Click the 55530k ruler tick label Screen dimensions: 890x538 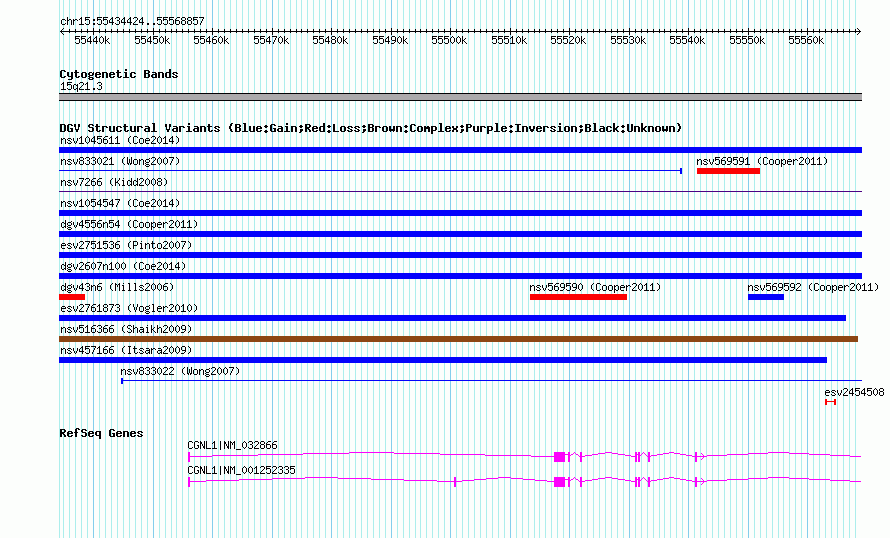(x=628, y=40)
